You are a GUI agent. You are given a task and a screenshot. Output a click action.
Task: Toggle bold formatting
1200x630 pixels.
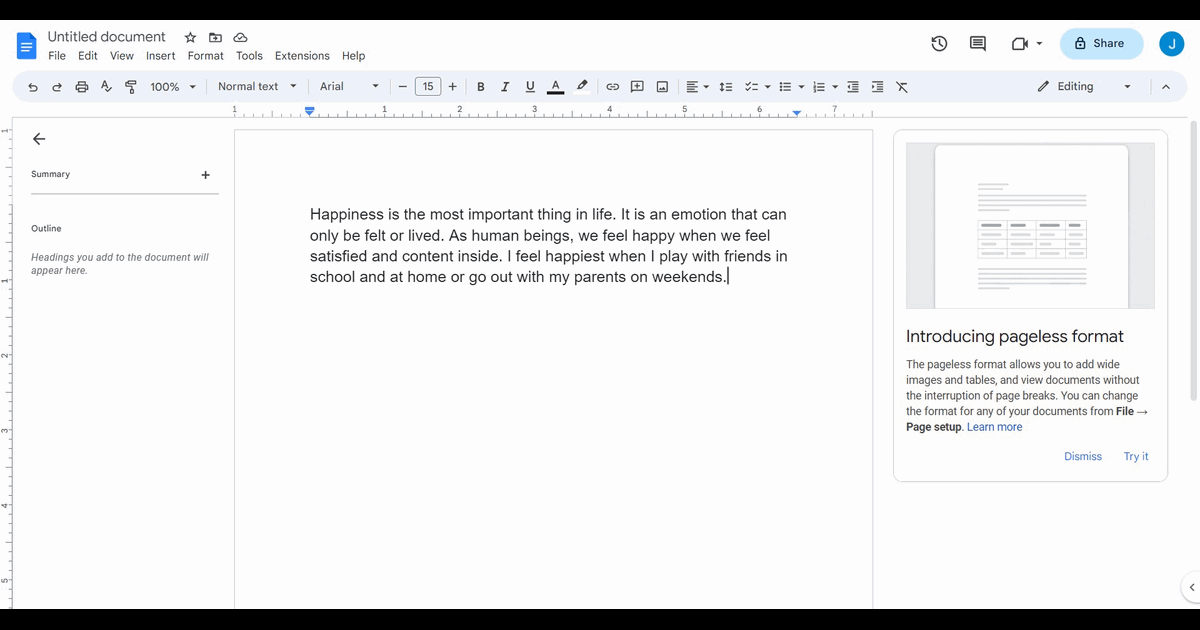(x=481, y=87)
